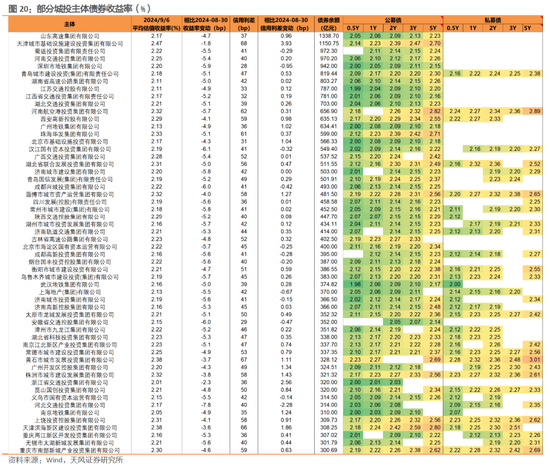The height and width of the screenshot is (467, 550).
Task: Select the row name 河南交通投资集团有限公司
Action: (x=70, y=59)
